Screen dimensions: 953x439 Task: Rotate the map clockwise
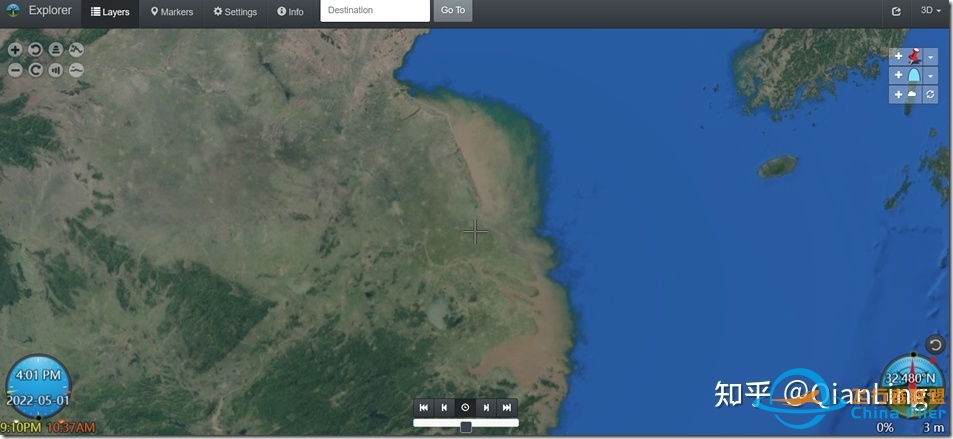point(35,71)
